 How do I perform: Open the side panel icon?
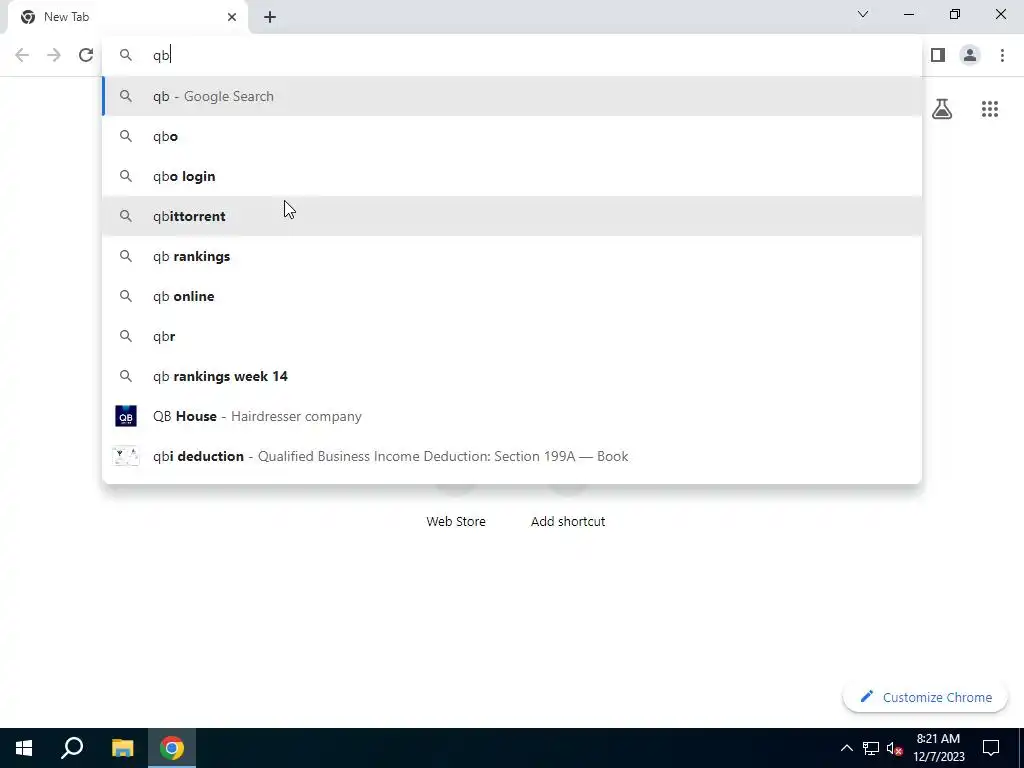938,55
